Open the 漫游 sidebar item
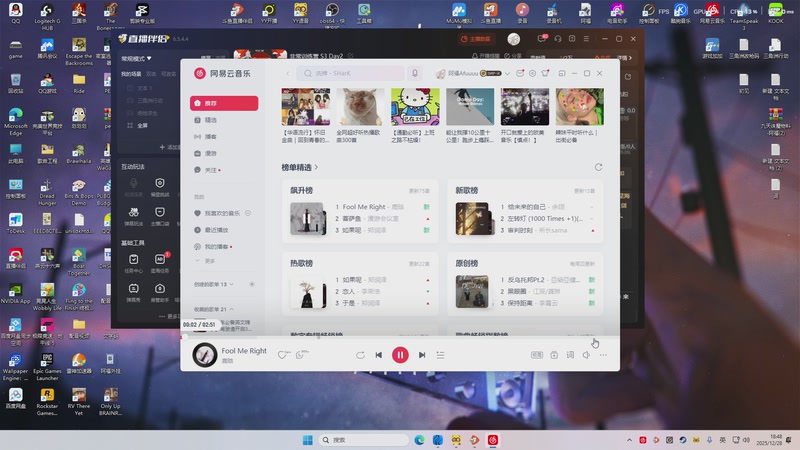The image size is (800, 450). [224, 153]
